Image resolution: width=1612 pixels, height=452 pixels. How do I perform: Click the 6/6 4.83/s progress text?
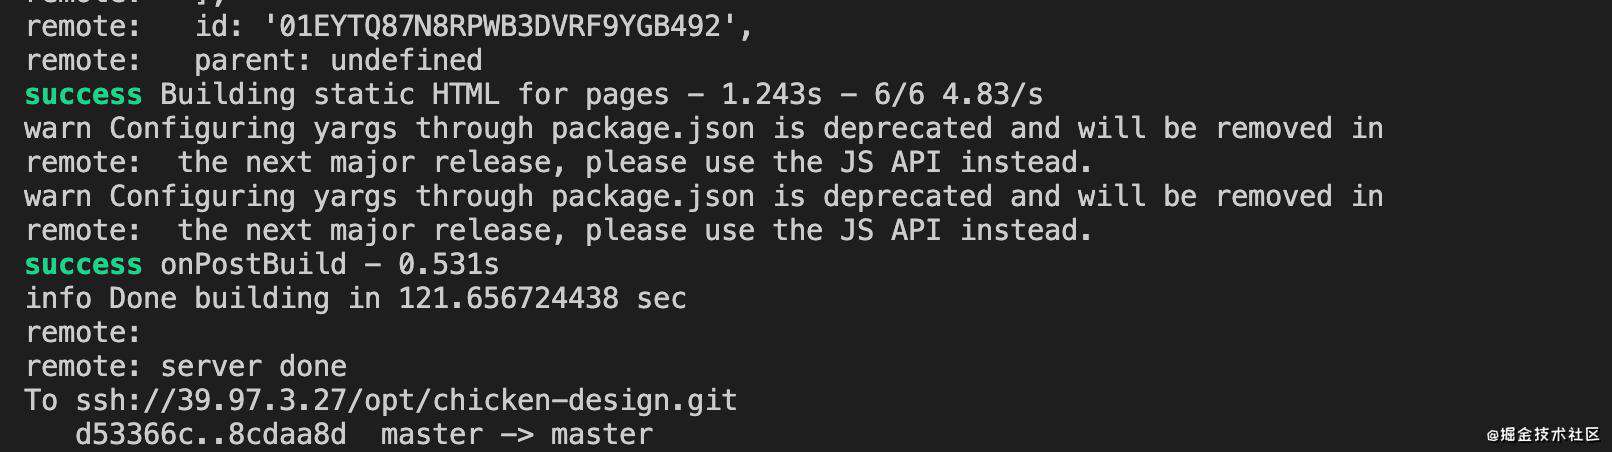point(958,95)
